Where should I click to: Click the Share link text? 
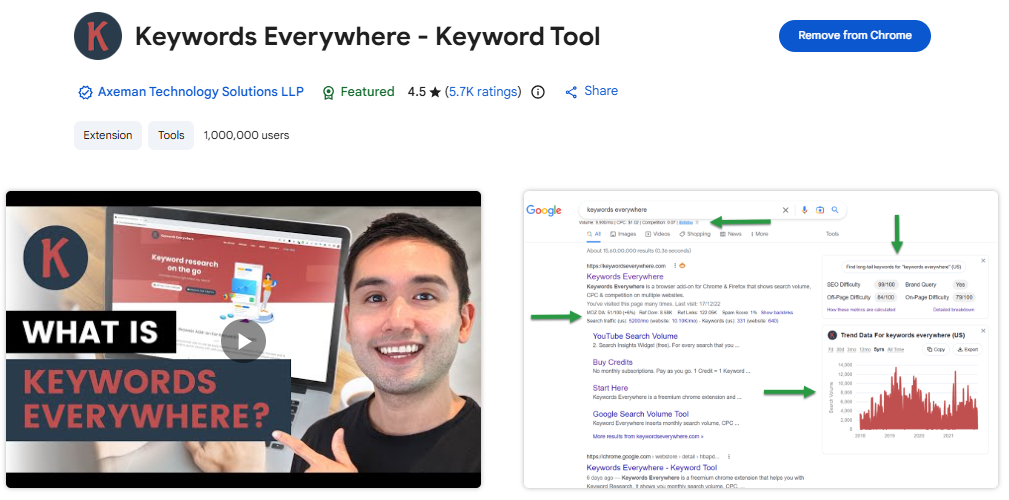[601, 91]
